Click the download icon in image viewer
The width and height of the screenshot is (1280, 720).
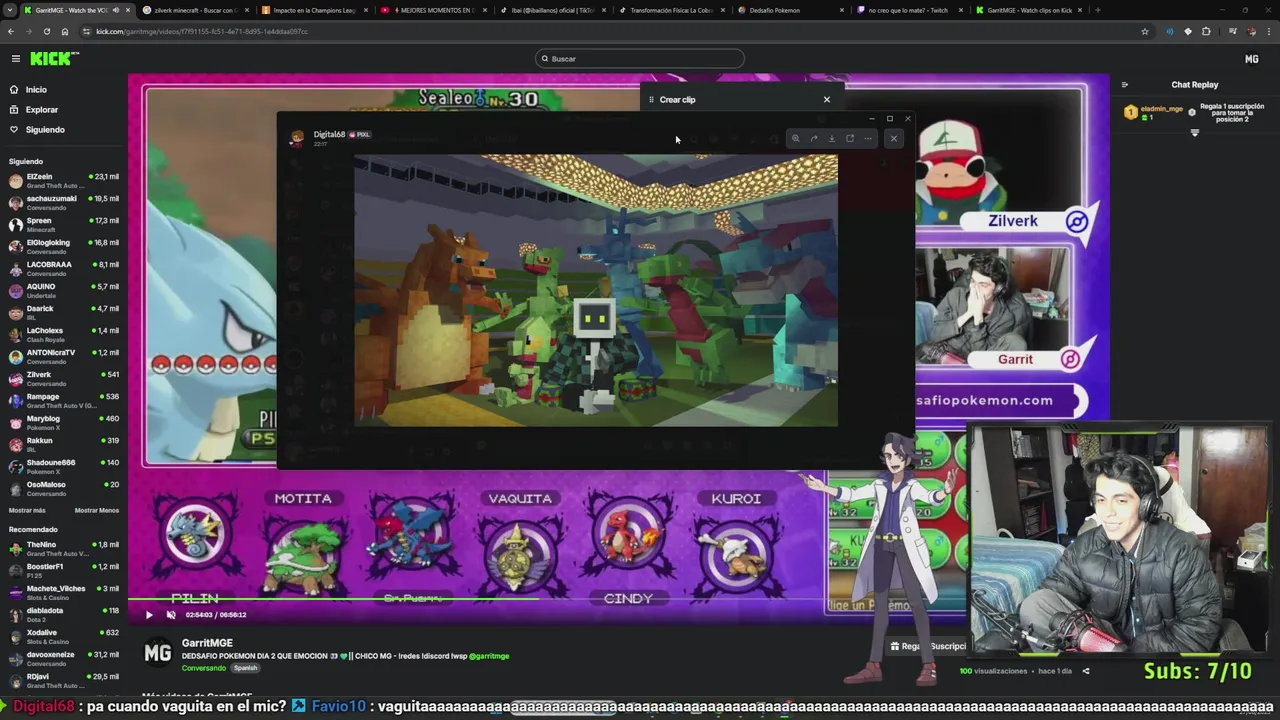click(x=831, y=139)
